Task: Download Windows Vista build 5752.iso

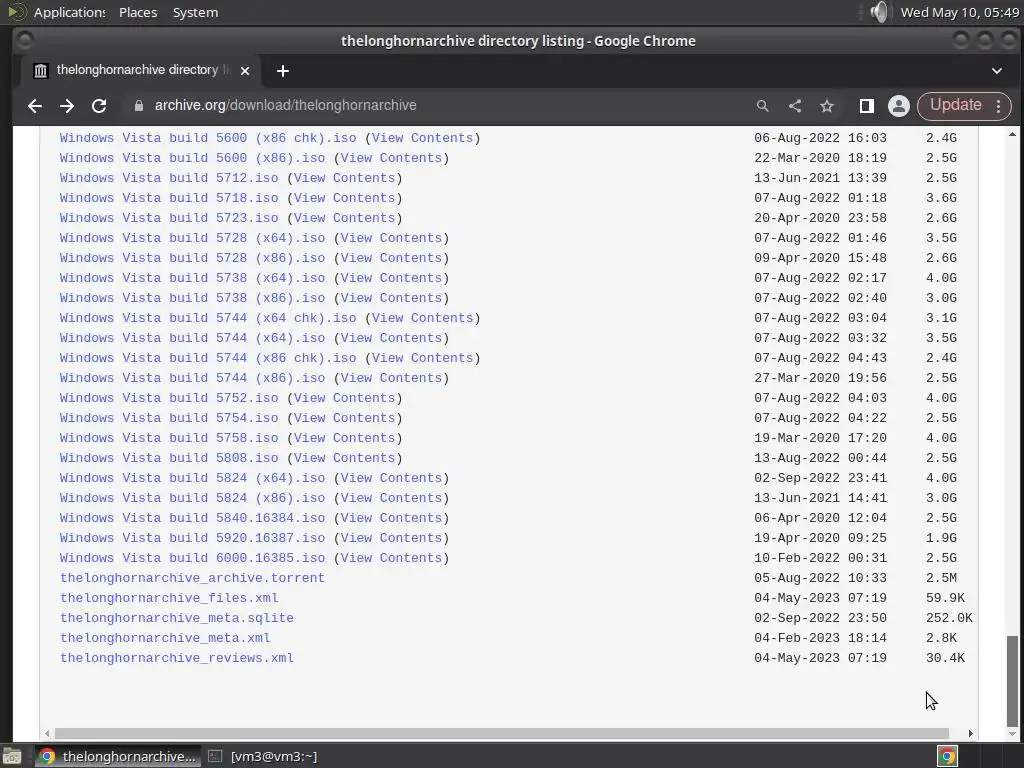Action: click(x=169, y=398)
